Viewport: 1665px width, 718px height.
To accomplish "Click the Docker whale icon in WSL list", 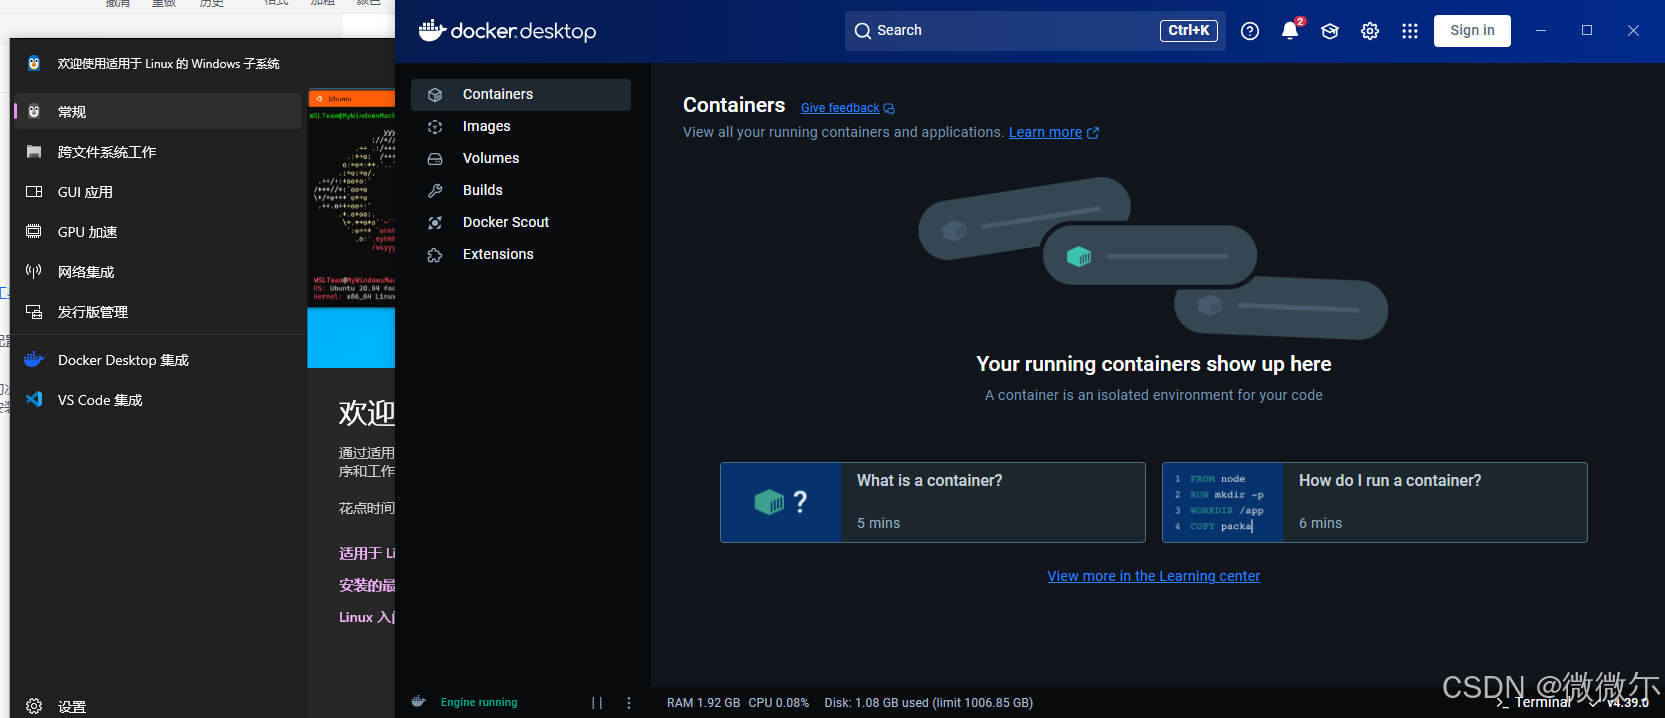I will [34, 359].
